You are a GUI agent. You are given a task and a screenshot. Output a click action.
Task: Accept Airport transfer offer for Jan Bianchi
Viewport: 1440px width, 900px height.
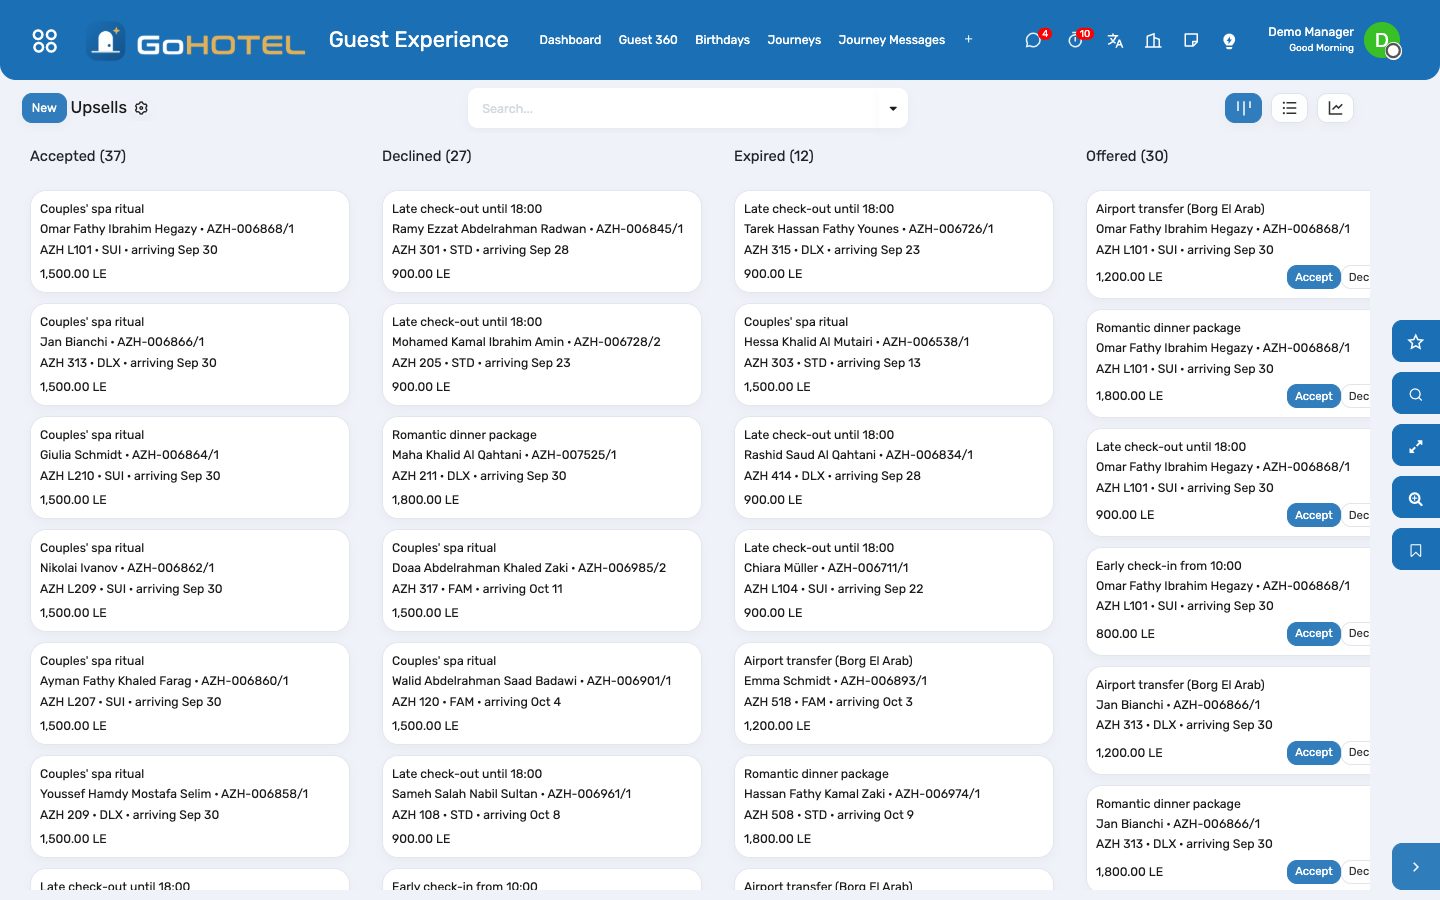tap(1313, 752)
